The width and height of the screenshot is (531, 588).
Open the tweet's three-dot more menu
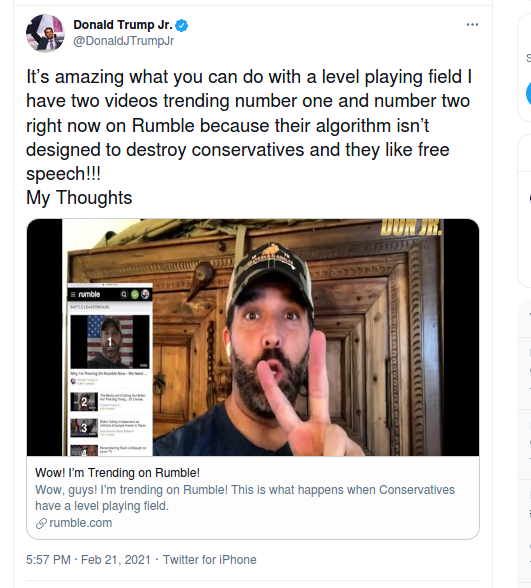pyautogui.click(x=472, y=25)
